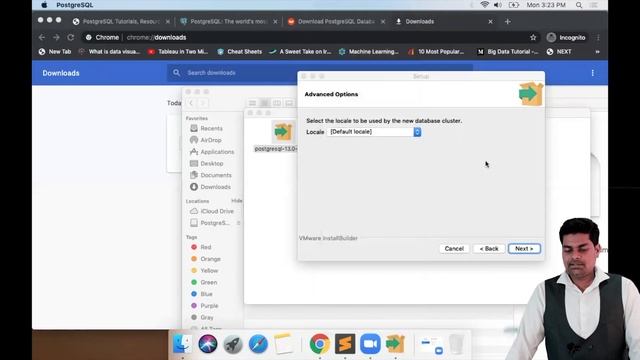Select Recents in Finder sidebar
Screen dimensions: 640x360
(x=207, y=128)
